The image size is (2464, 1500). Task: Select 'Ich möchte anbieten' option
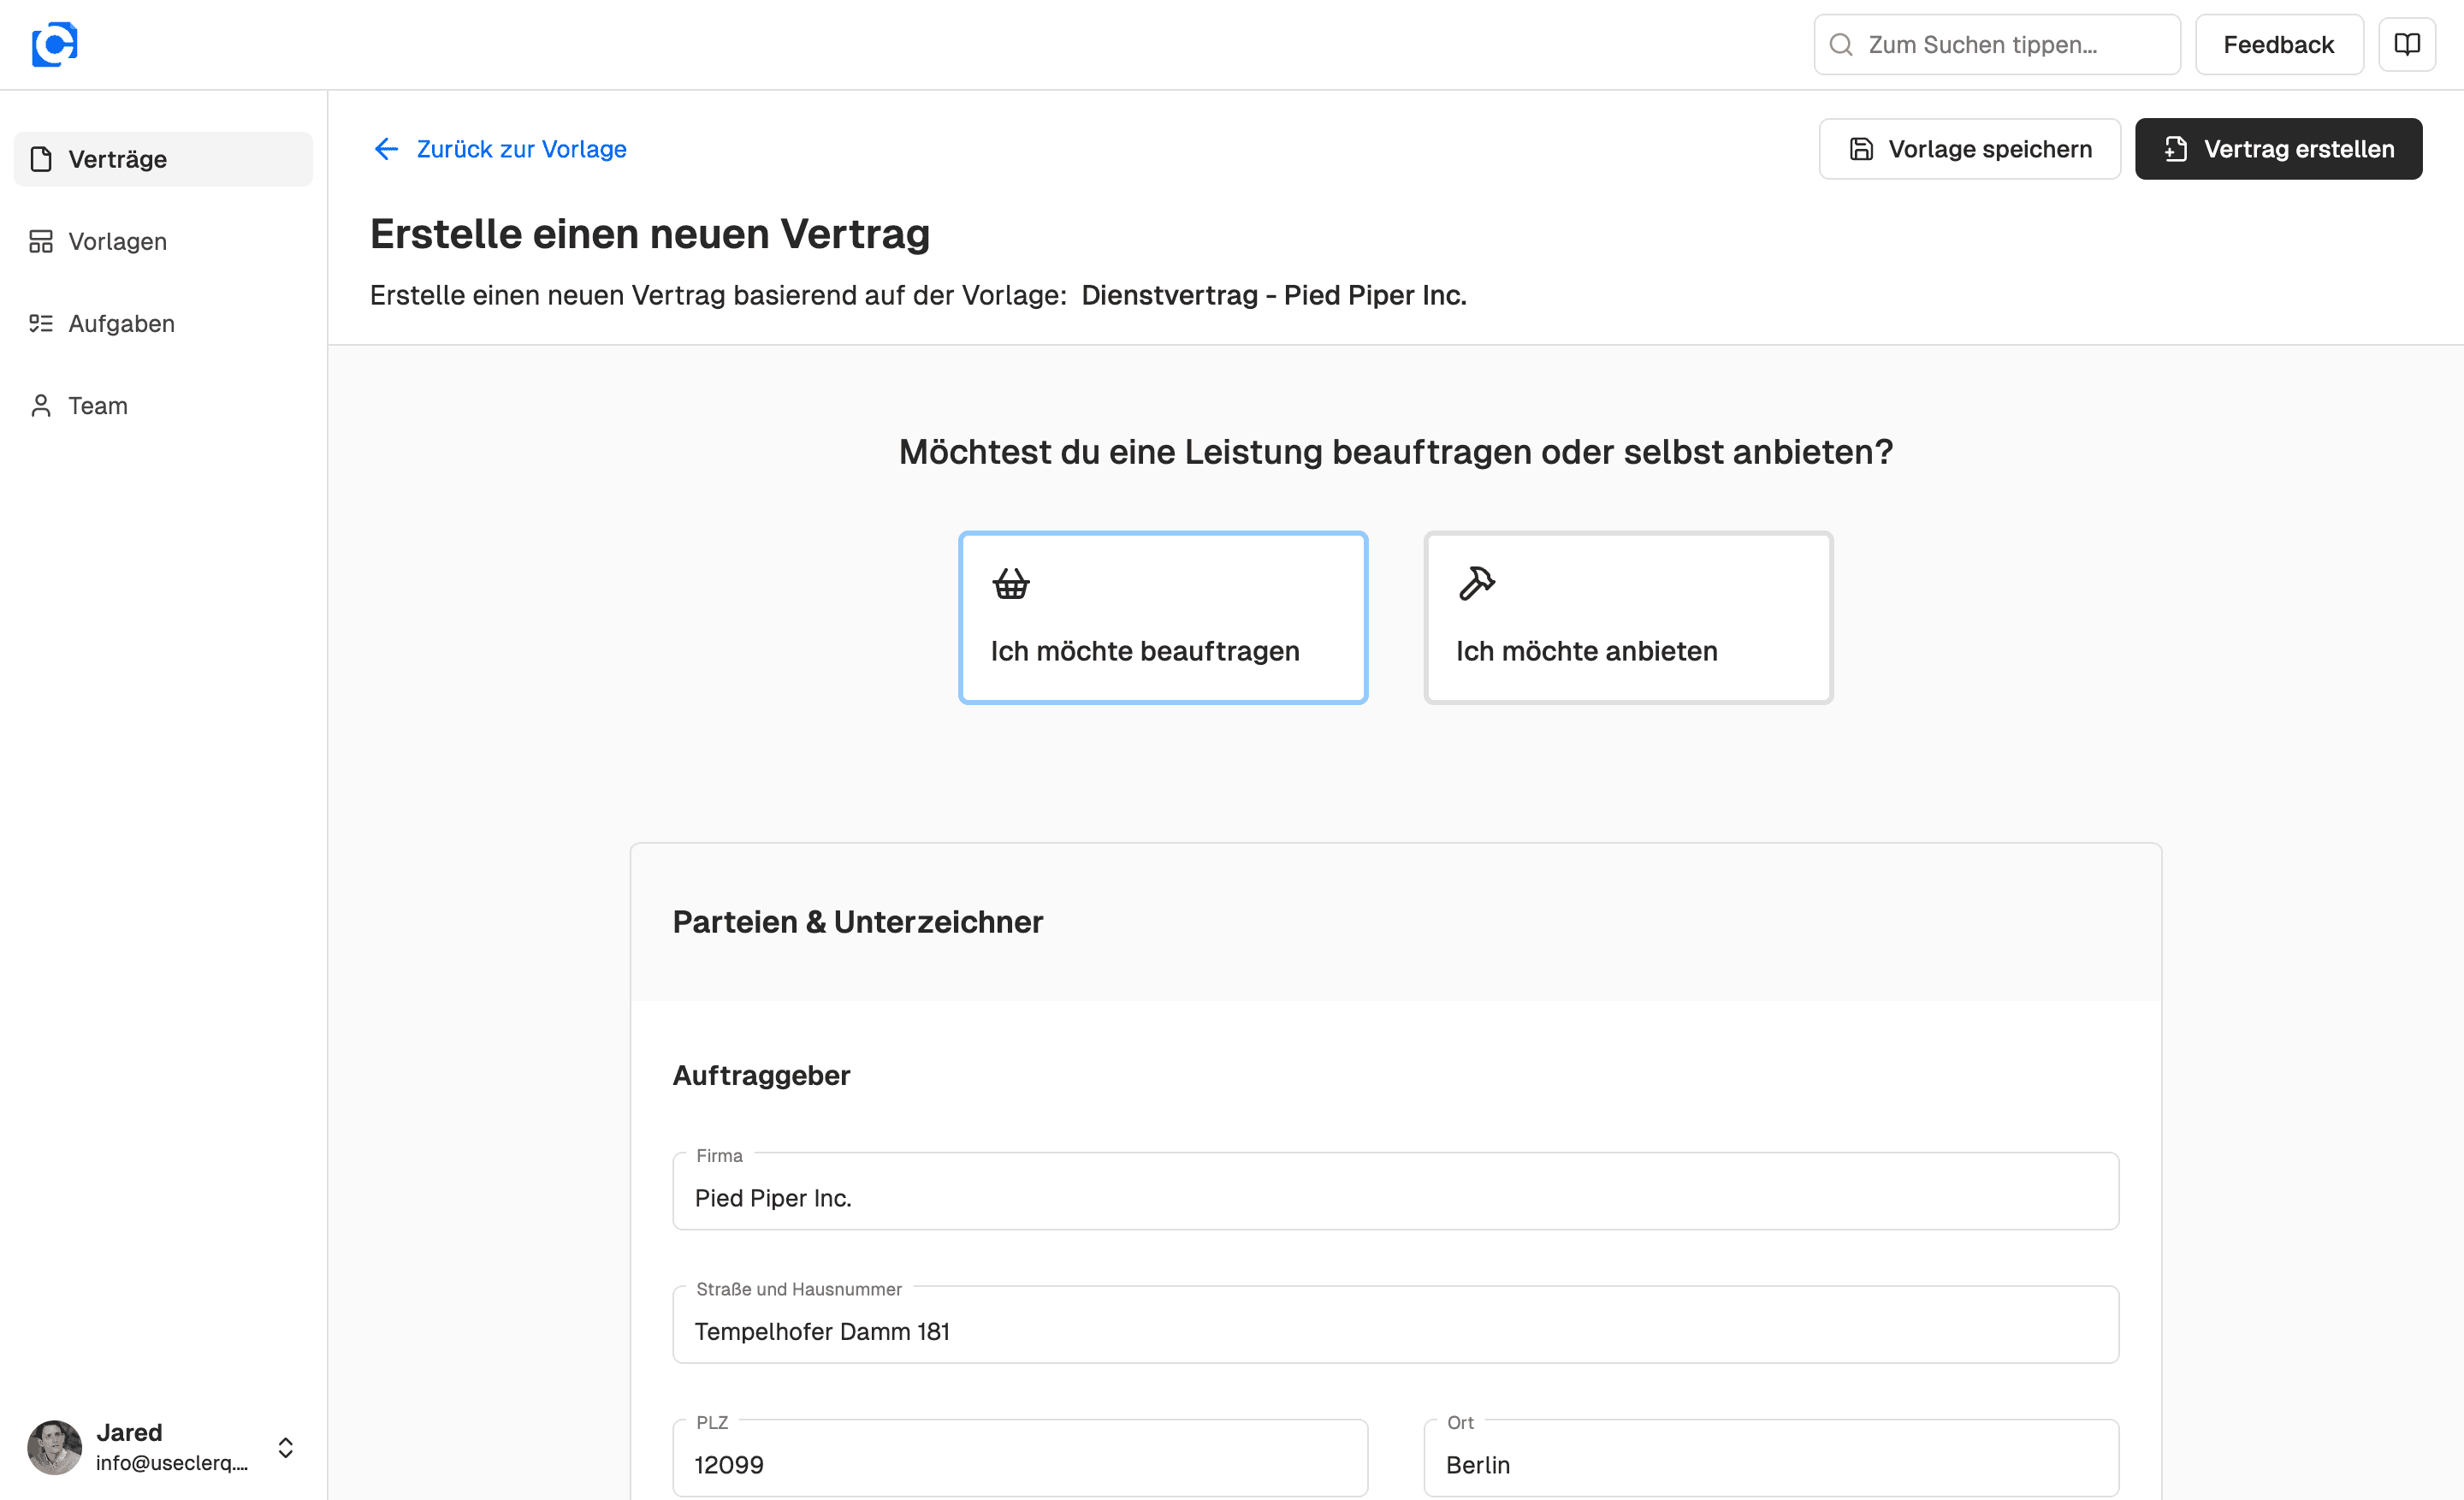pos(1628,618)
